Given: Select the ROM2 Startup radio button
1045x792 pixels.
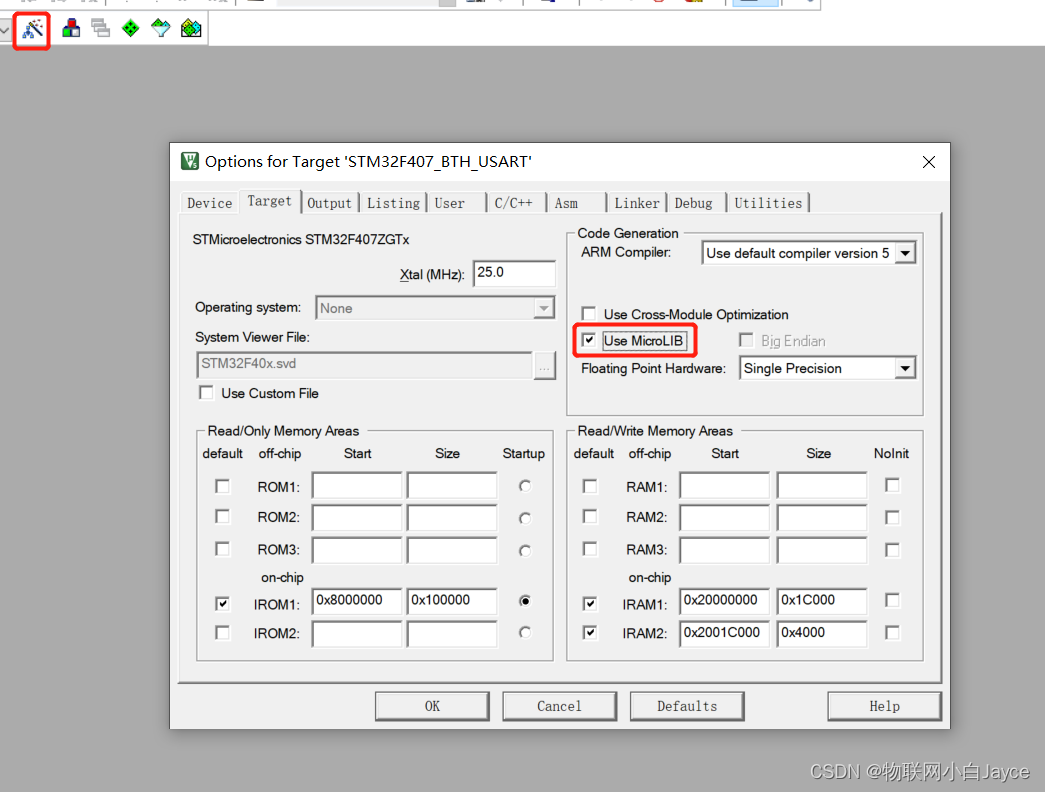Looking at the screenshot, I should (525, 518).
